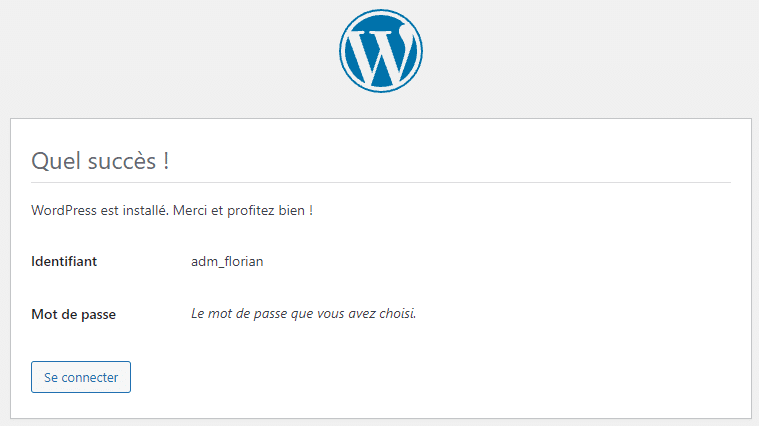Click the horizontal divider under the heading
Viewport: 759px width, 426px height.
(x=380, y=183)
